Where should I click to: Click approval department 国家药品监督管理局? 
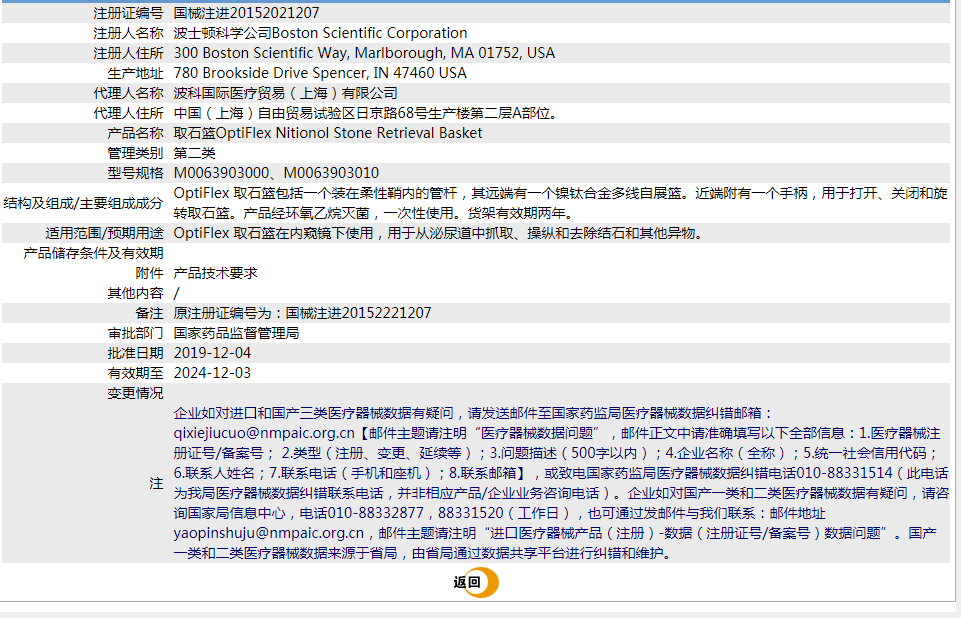coord(237,333)
